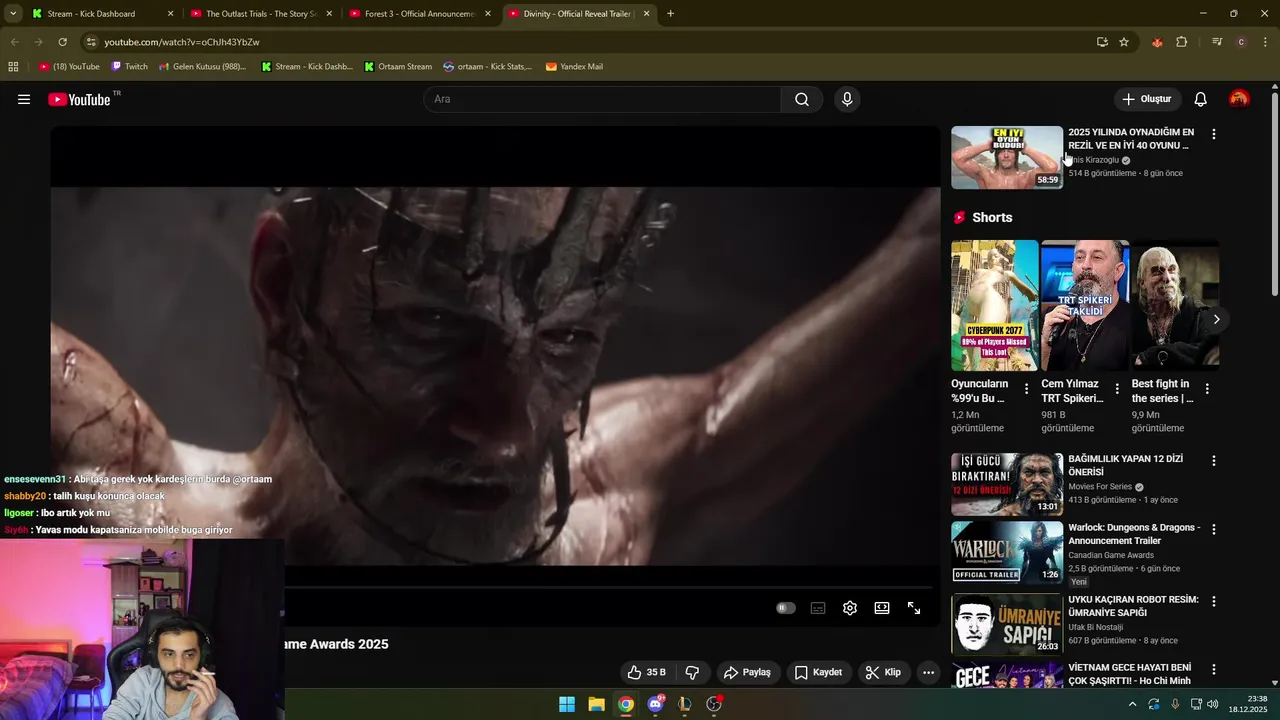The height and width of the screenshot is (720, 1280).
Task: Open the EN İYİ OYUN video thumbnail
Action: point(1007,157)
